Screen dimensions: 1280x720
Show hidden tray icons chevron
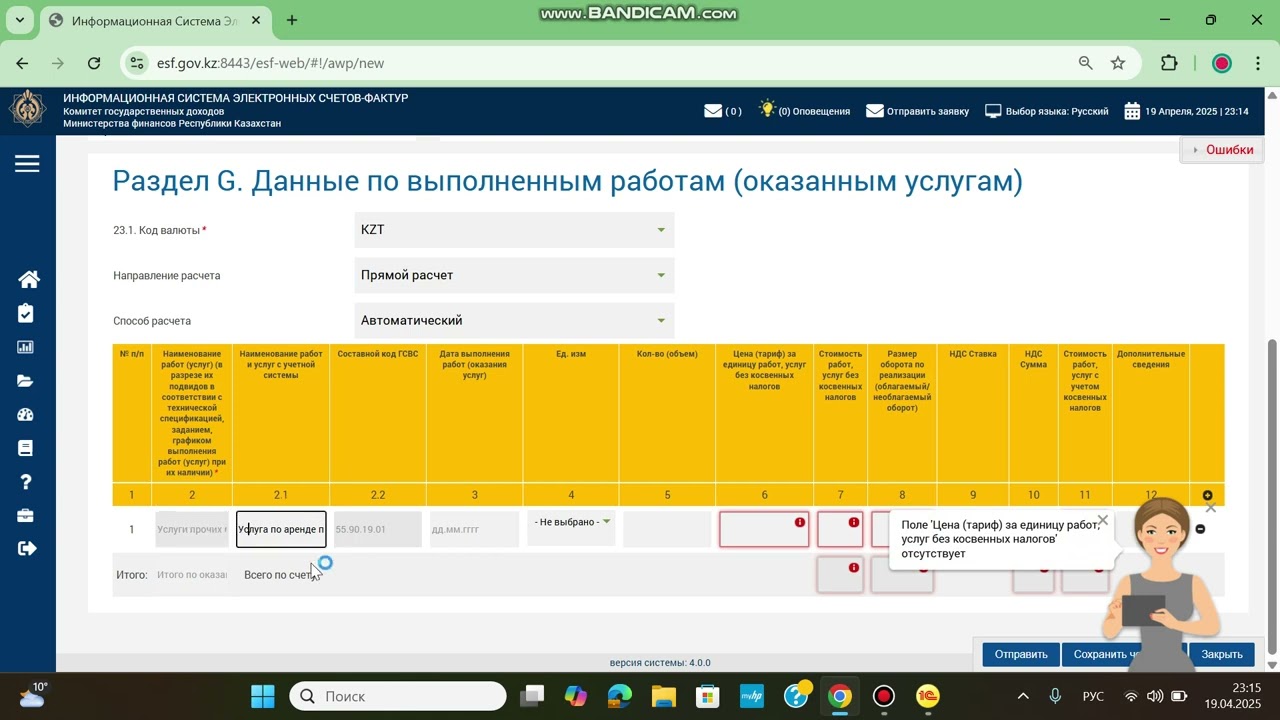(1023, 696)
